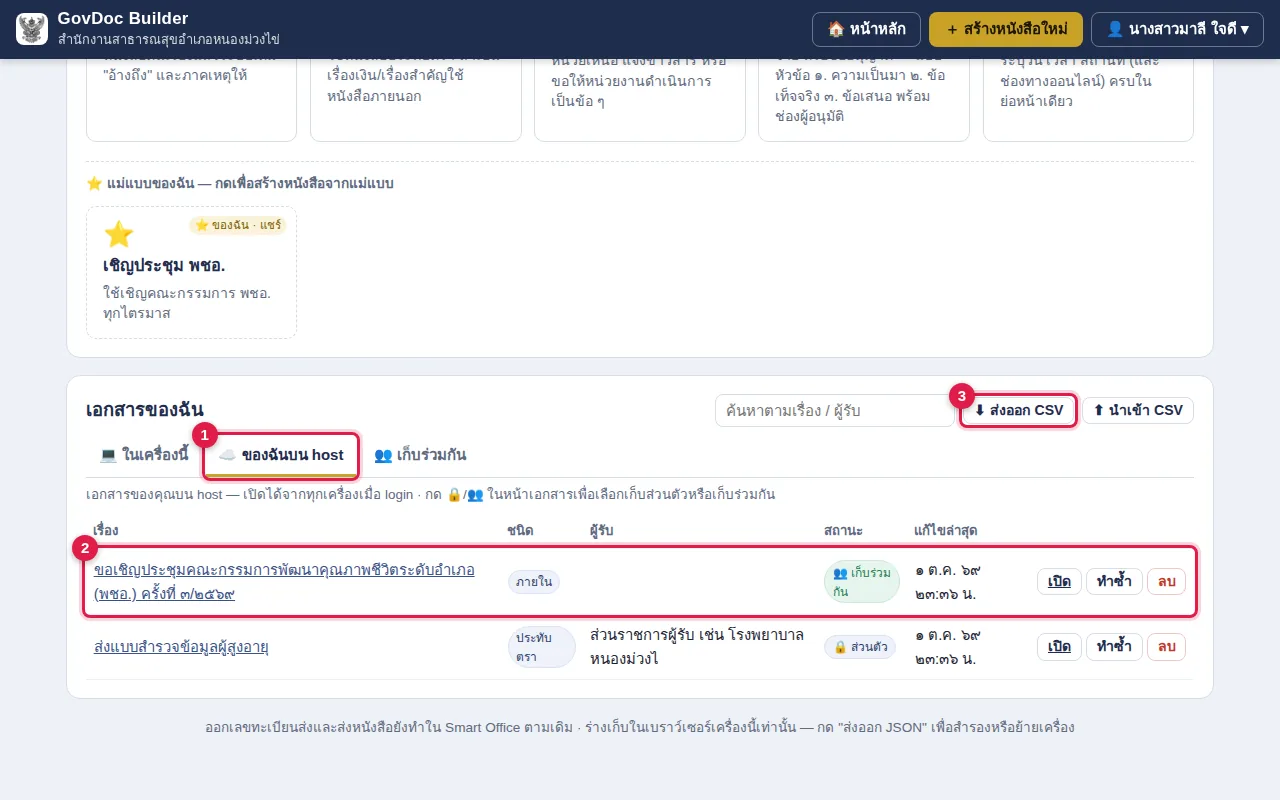
Task: Click ลบ in the ส่งแบบสำรวจ row
Action: coord(1166,646)
